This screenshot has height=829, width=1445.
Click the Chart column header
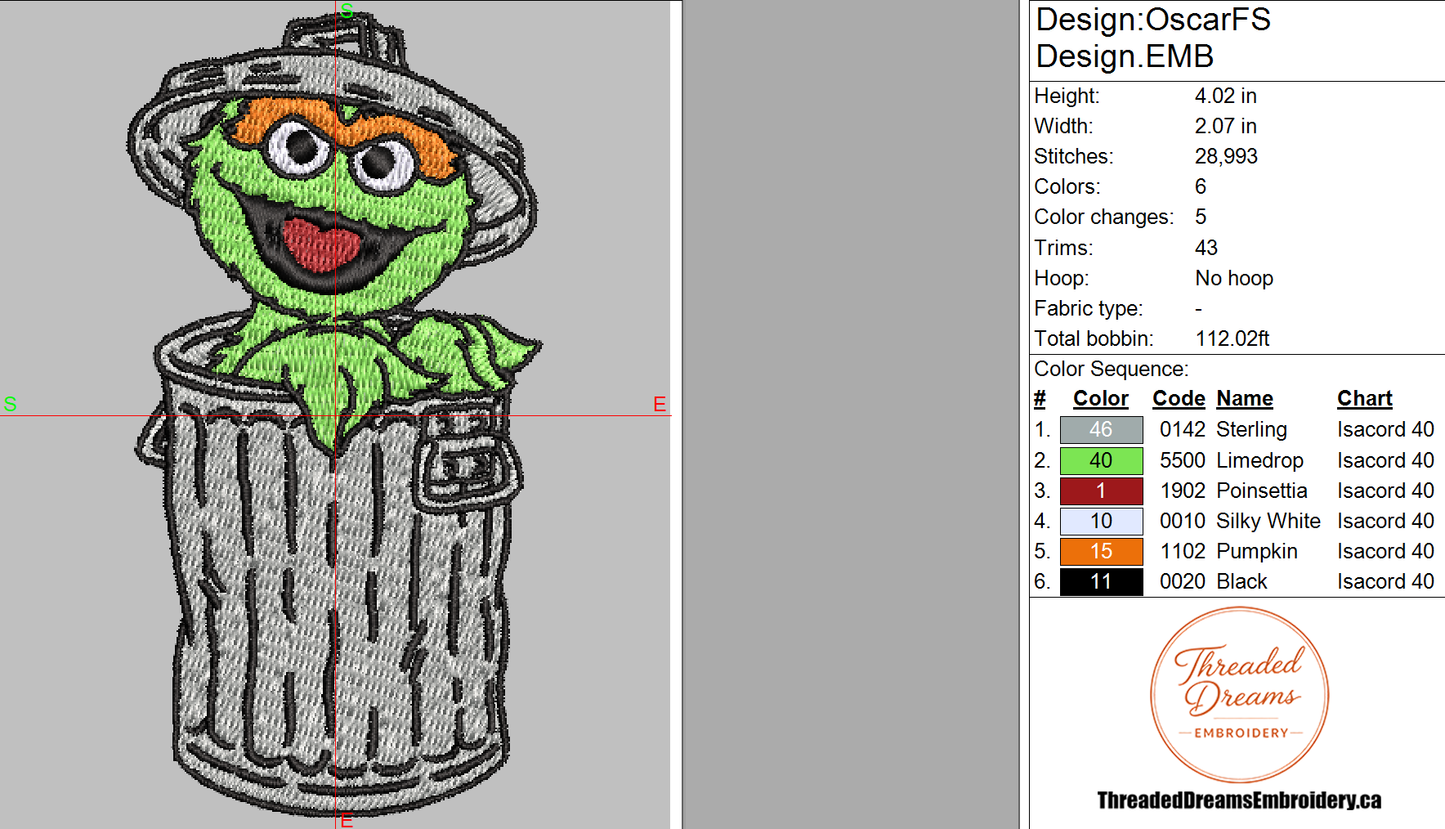tap(1365, 398)
